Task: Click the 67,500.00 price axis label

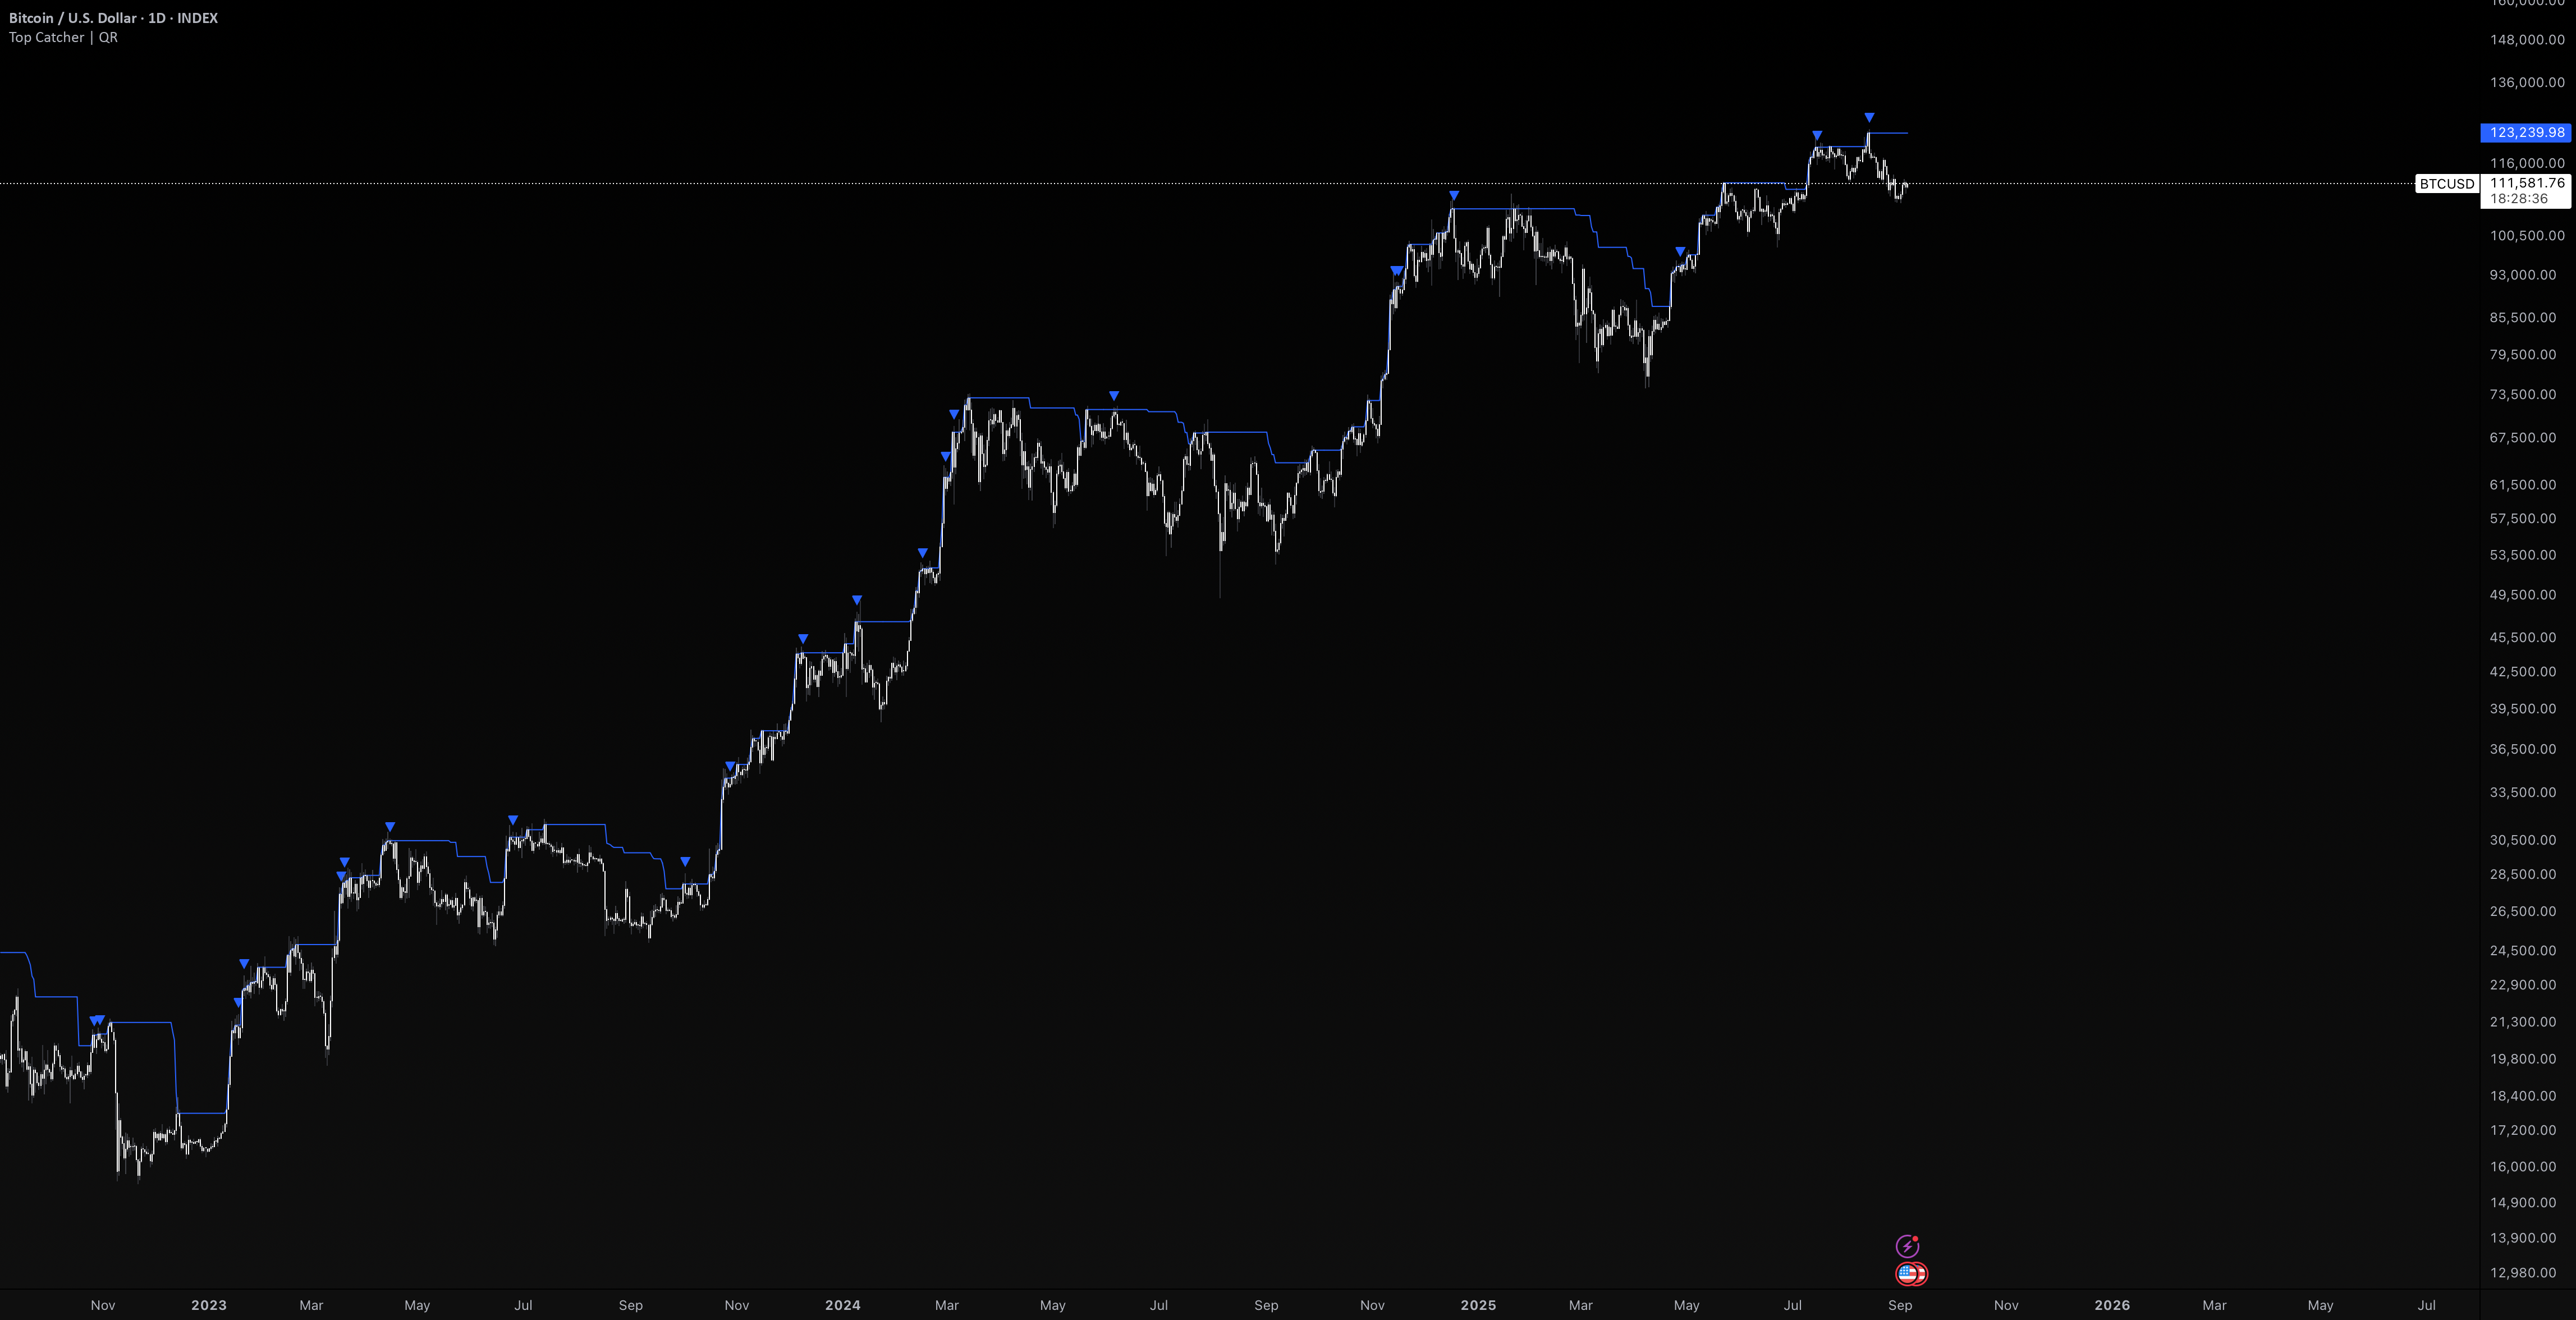Action: point(2523,437)
